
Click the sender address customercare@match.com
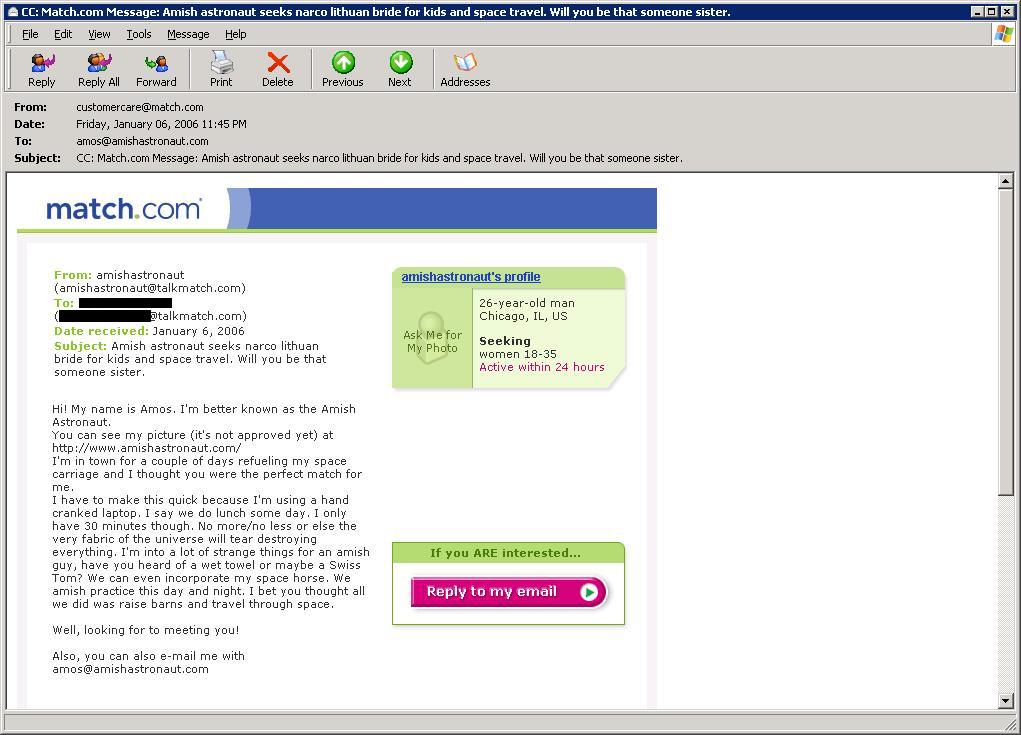click(140, 107)
